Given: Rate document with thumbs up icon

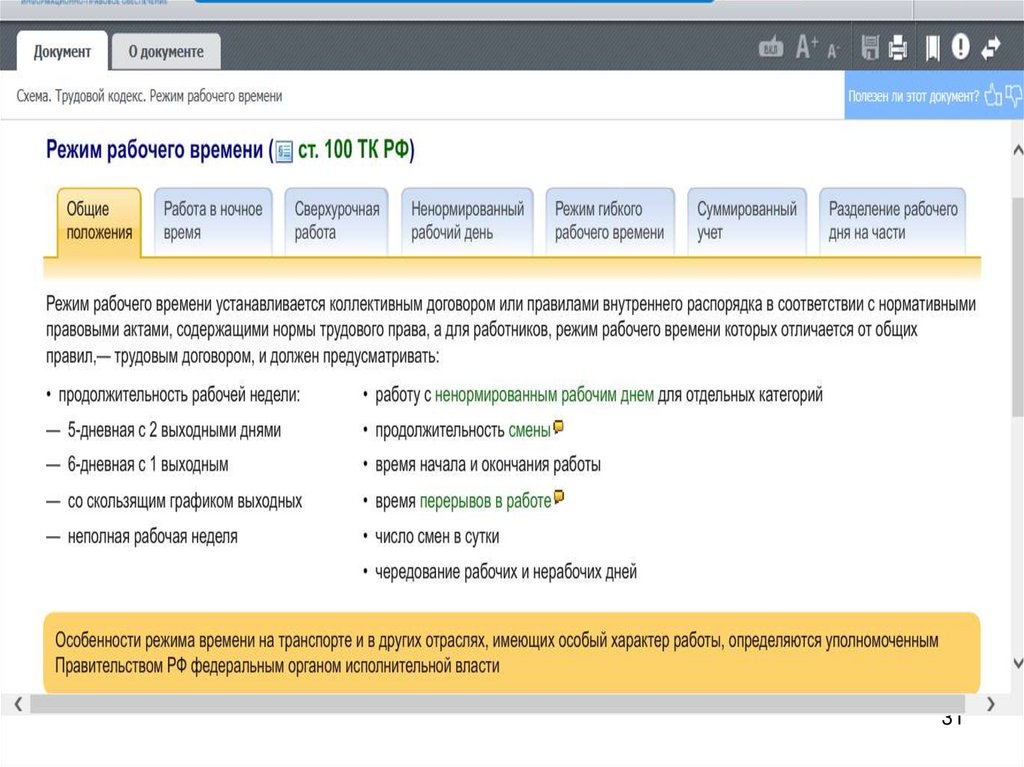Looking at the screenshot, I should click(x=993, y=95).
